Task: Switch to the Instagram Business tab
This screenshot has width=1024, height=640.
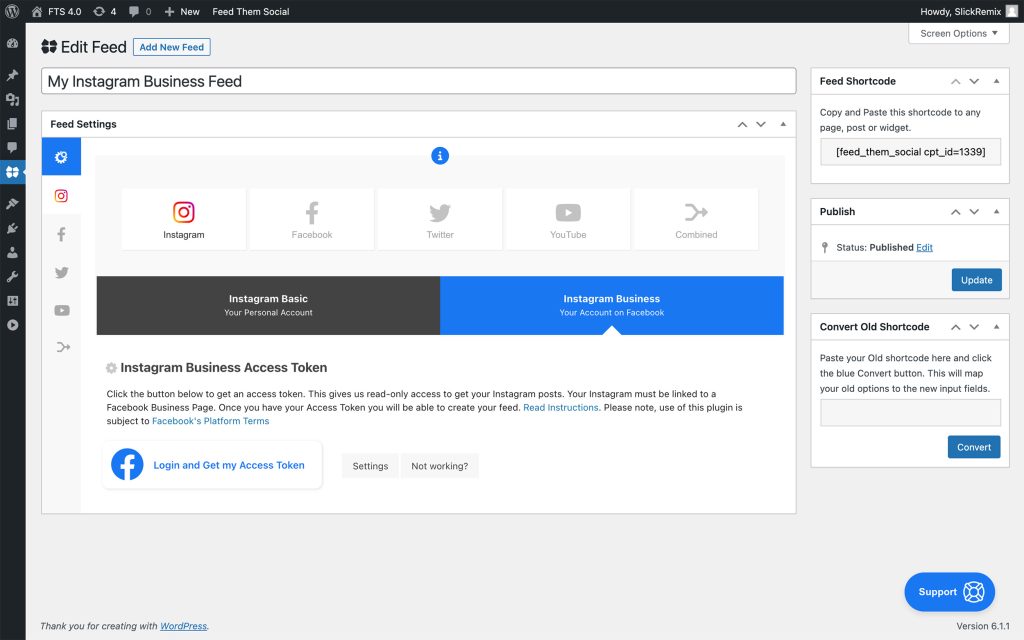Action: coord(612,305)
